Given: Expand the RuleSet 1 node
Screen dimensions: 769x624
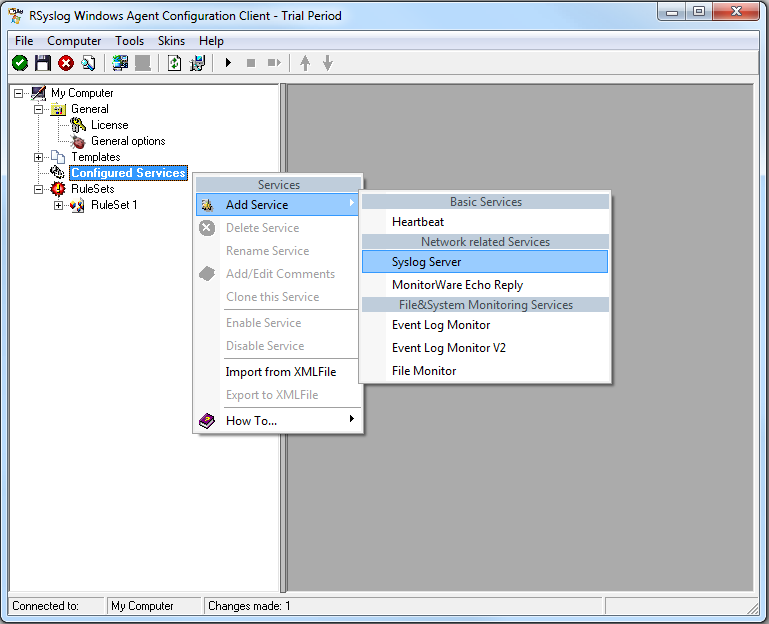Looking at the screenshot, I should tap(58, 206).
